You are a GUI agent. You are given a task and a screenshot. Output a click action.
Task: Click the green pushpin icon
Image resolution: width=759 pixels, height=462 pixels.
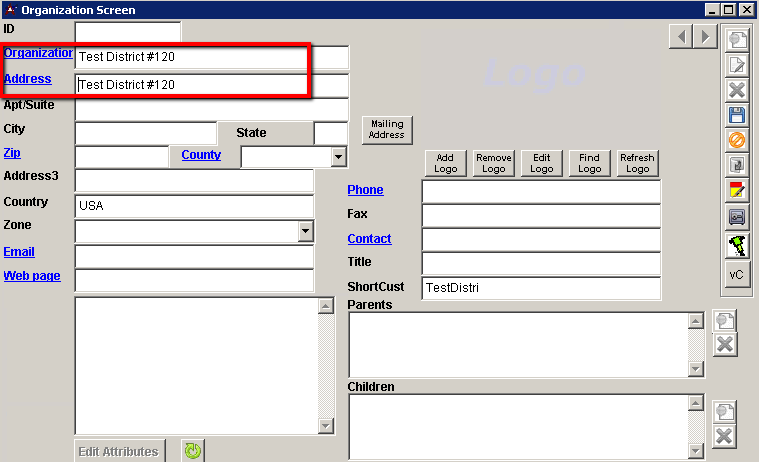tap(736, 243)
